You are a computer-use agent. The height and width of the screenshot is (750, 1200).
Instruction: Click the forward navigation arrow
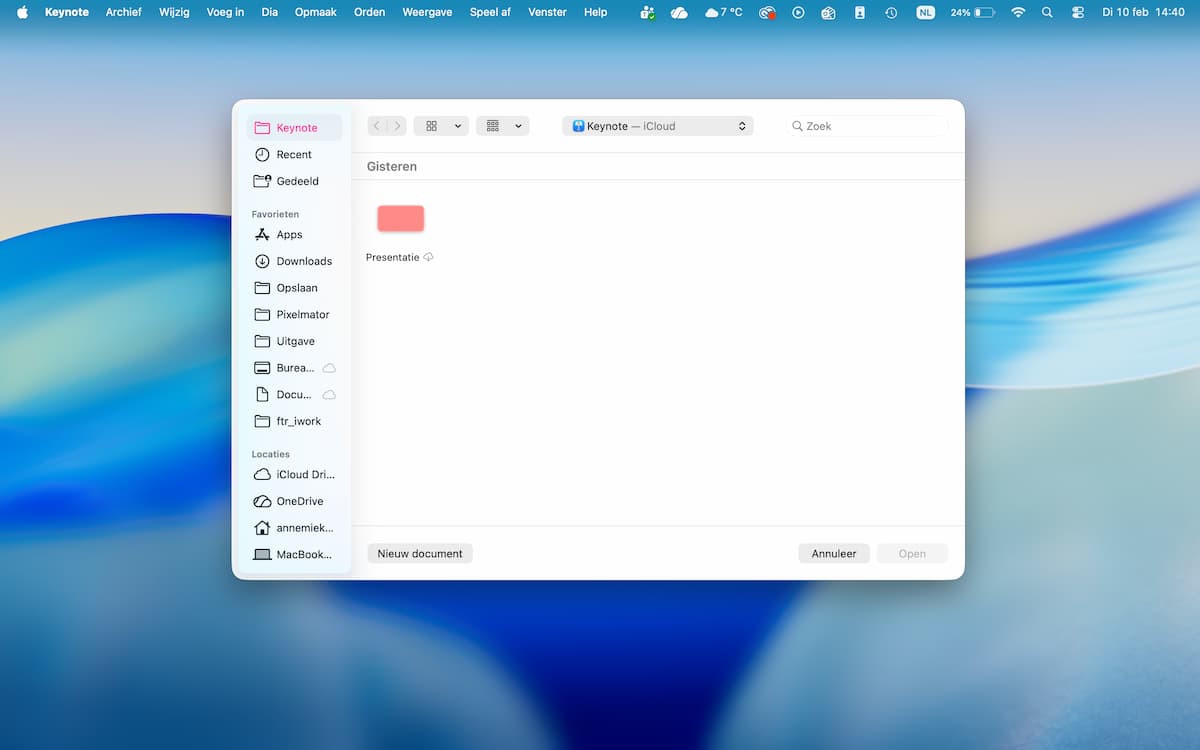coord(397,126)
